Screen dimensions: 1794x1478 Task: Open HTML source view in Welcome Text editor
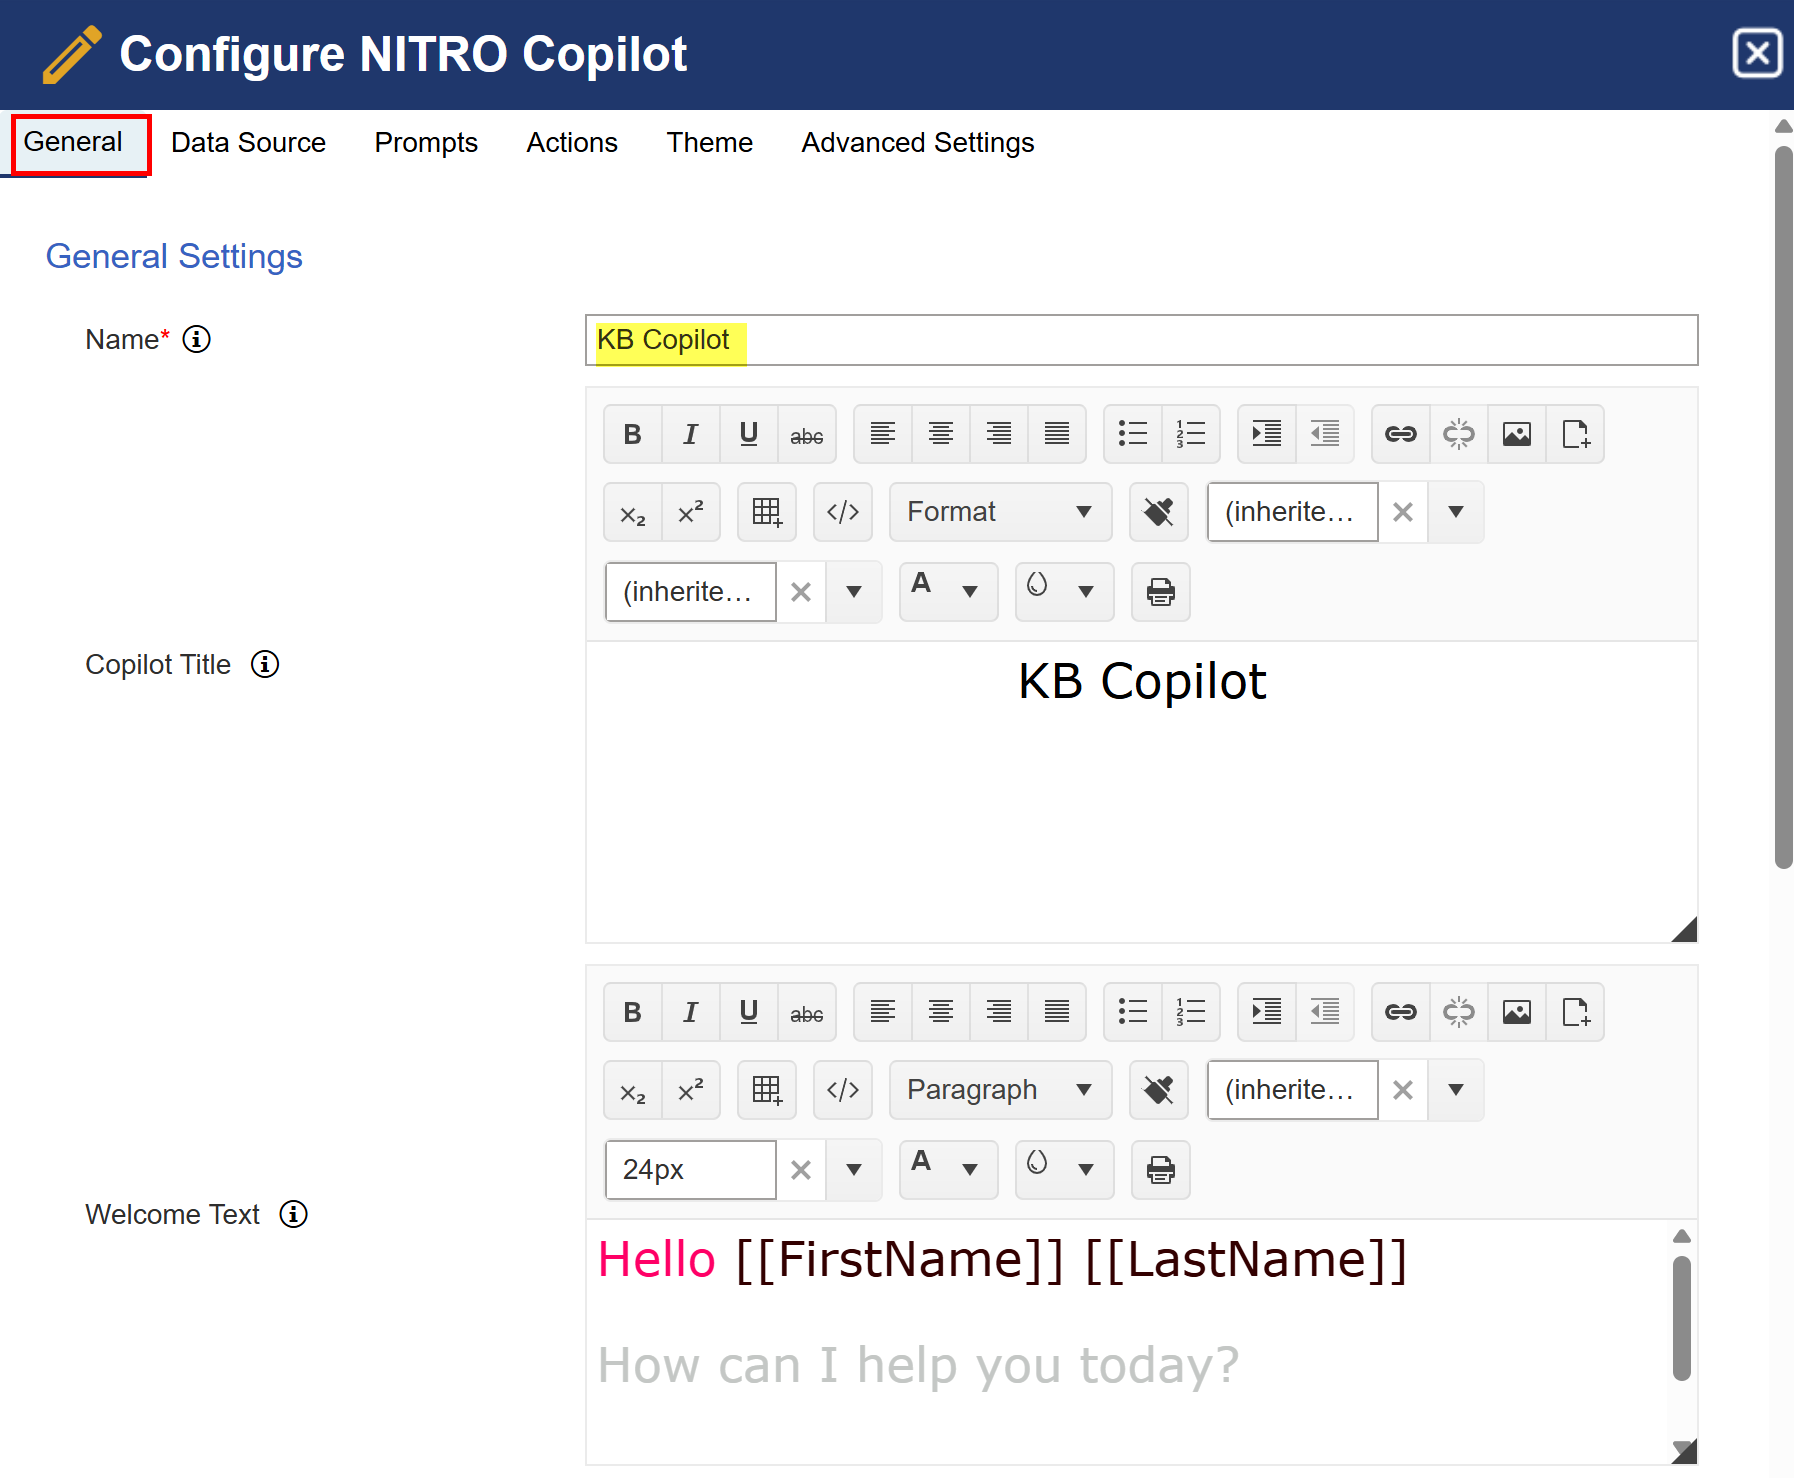click(x=842, y=1090)
